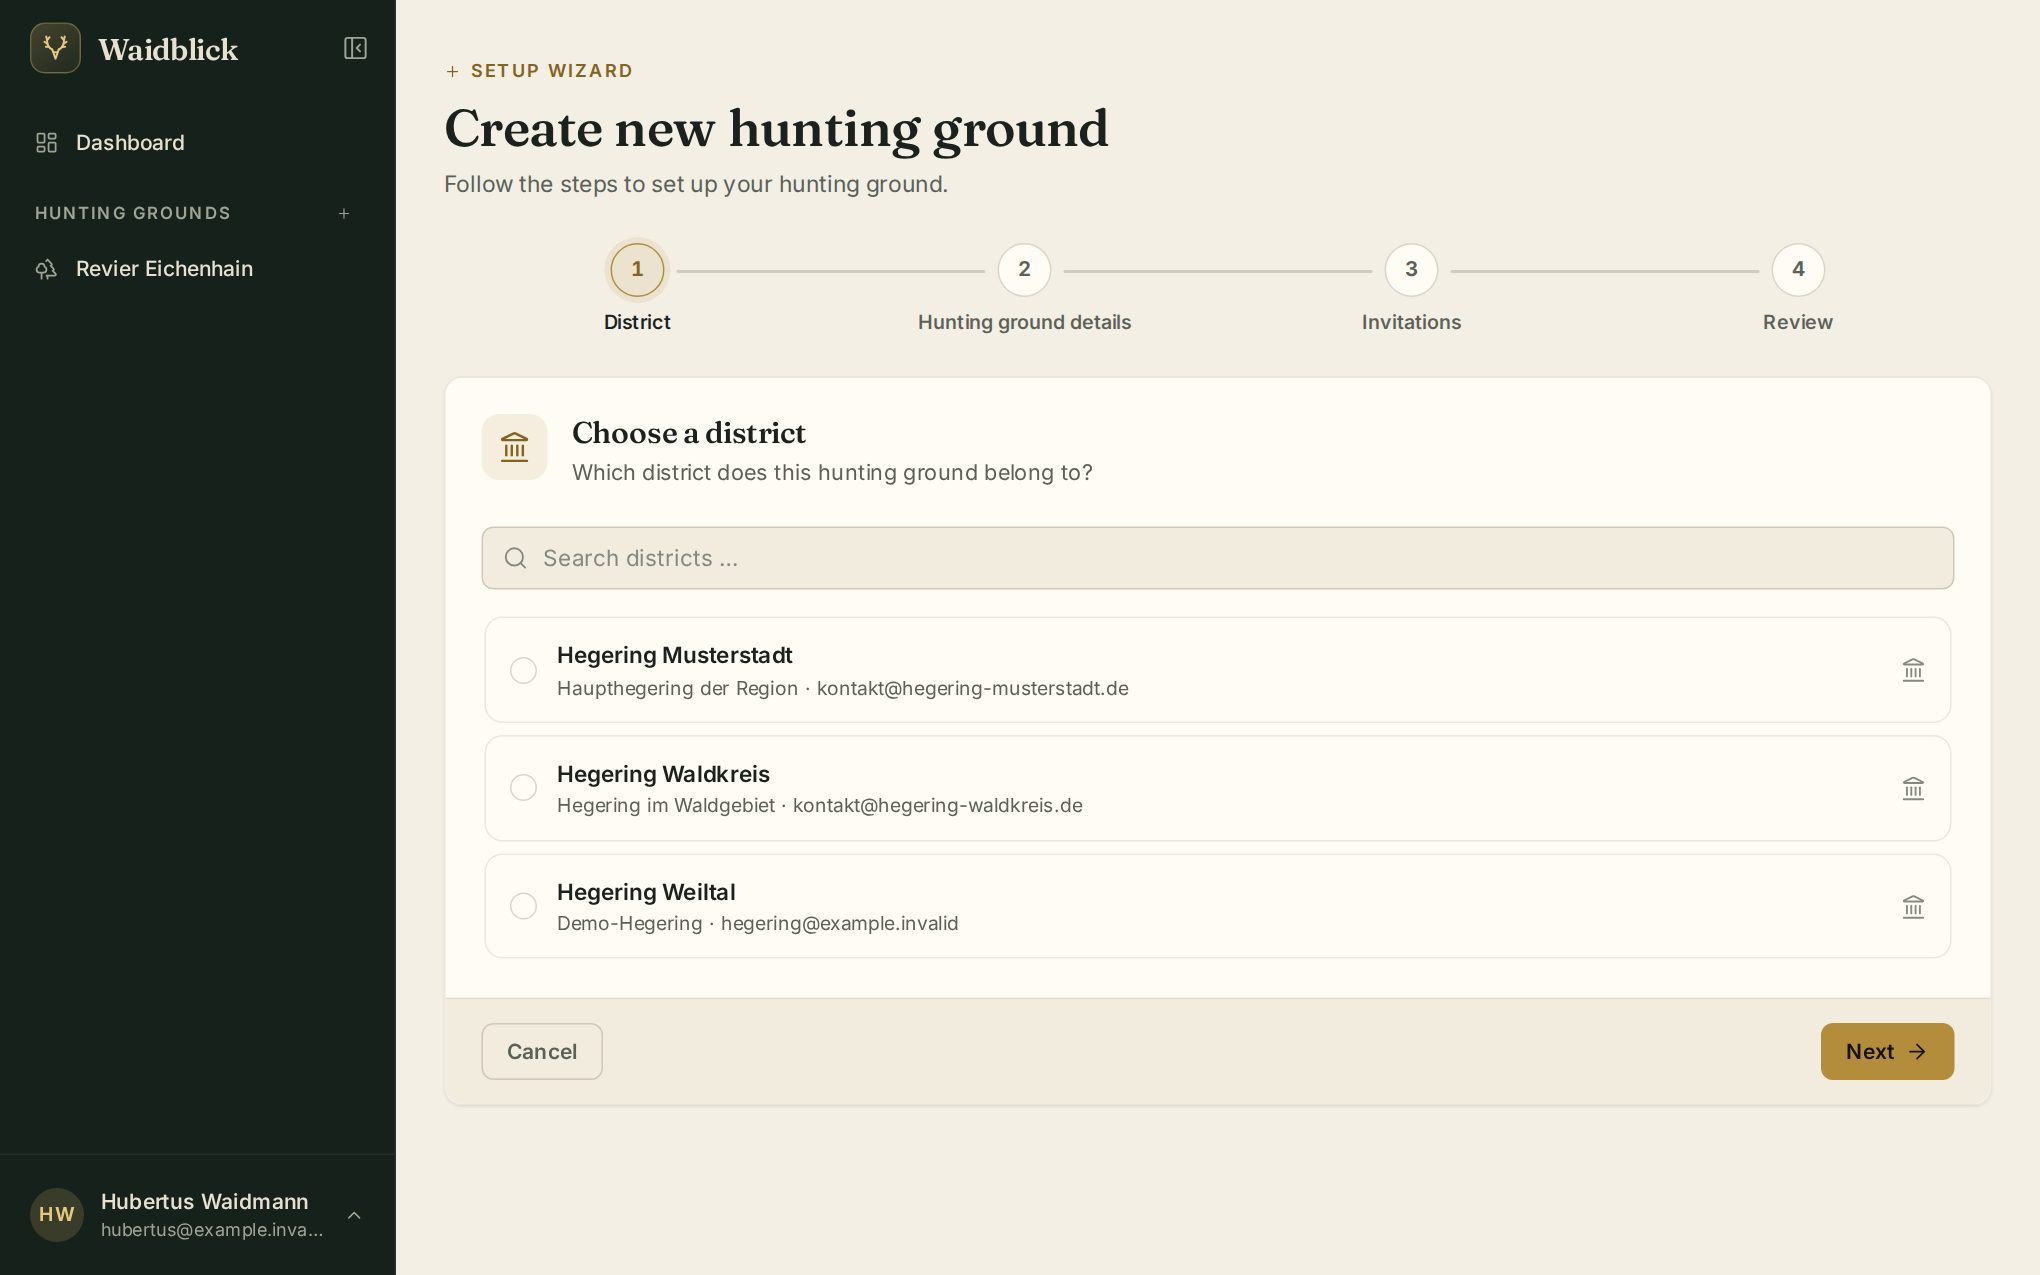The width and height of the screenshot is (2040, 1275).
Task: Click the Hubertus Waidmann user name
Action: 204,1201
